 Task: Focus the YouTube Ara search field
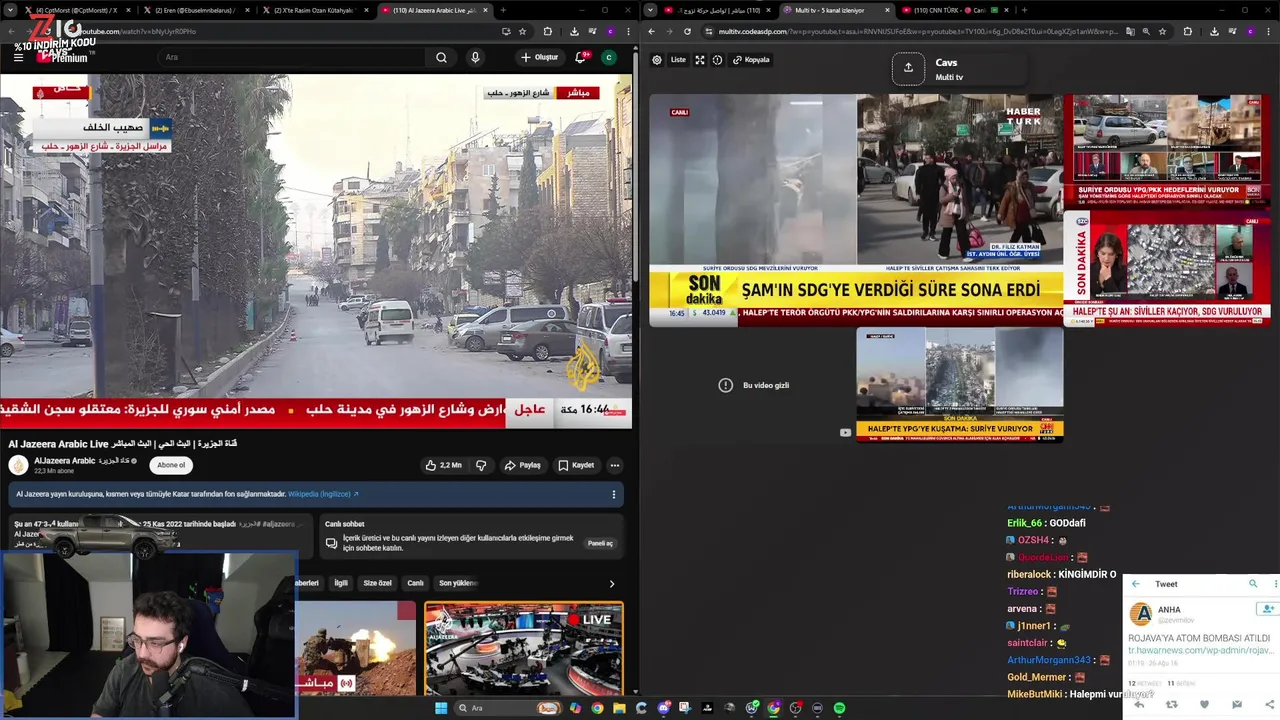tap(292, 57)
